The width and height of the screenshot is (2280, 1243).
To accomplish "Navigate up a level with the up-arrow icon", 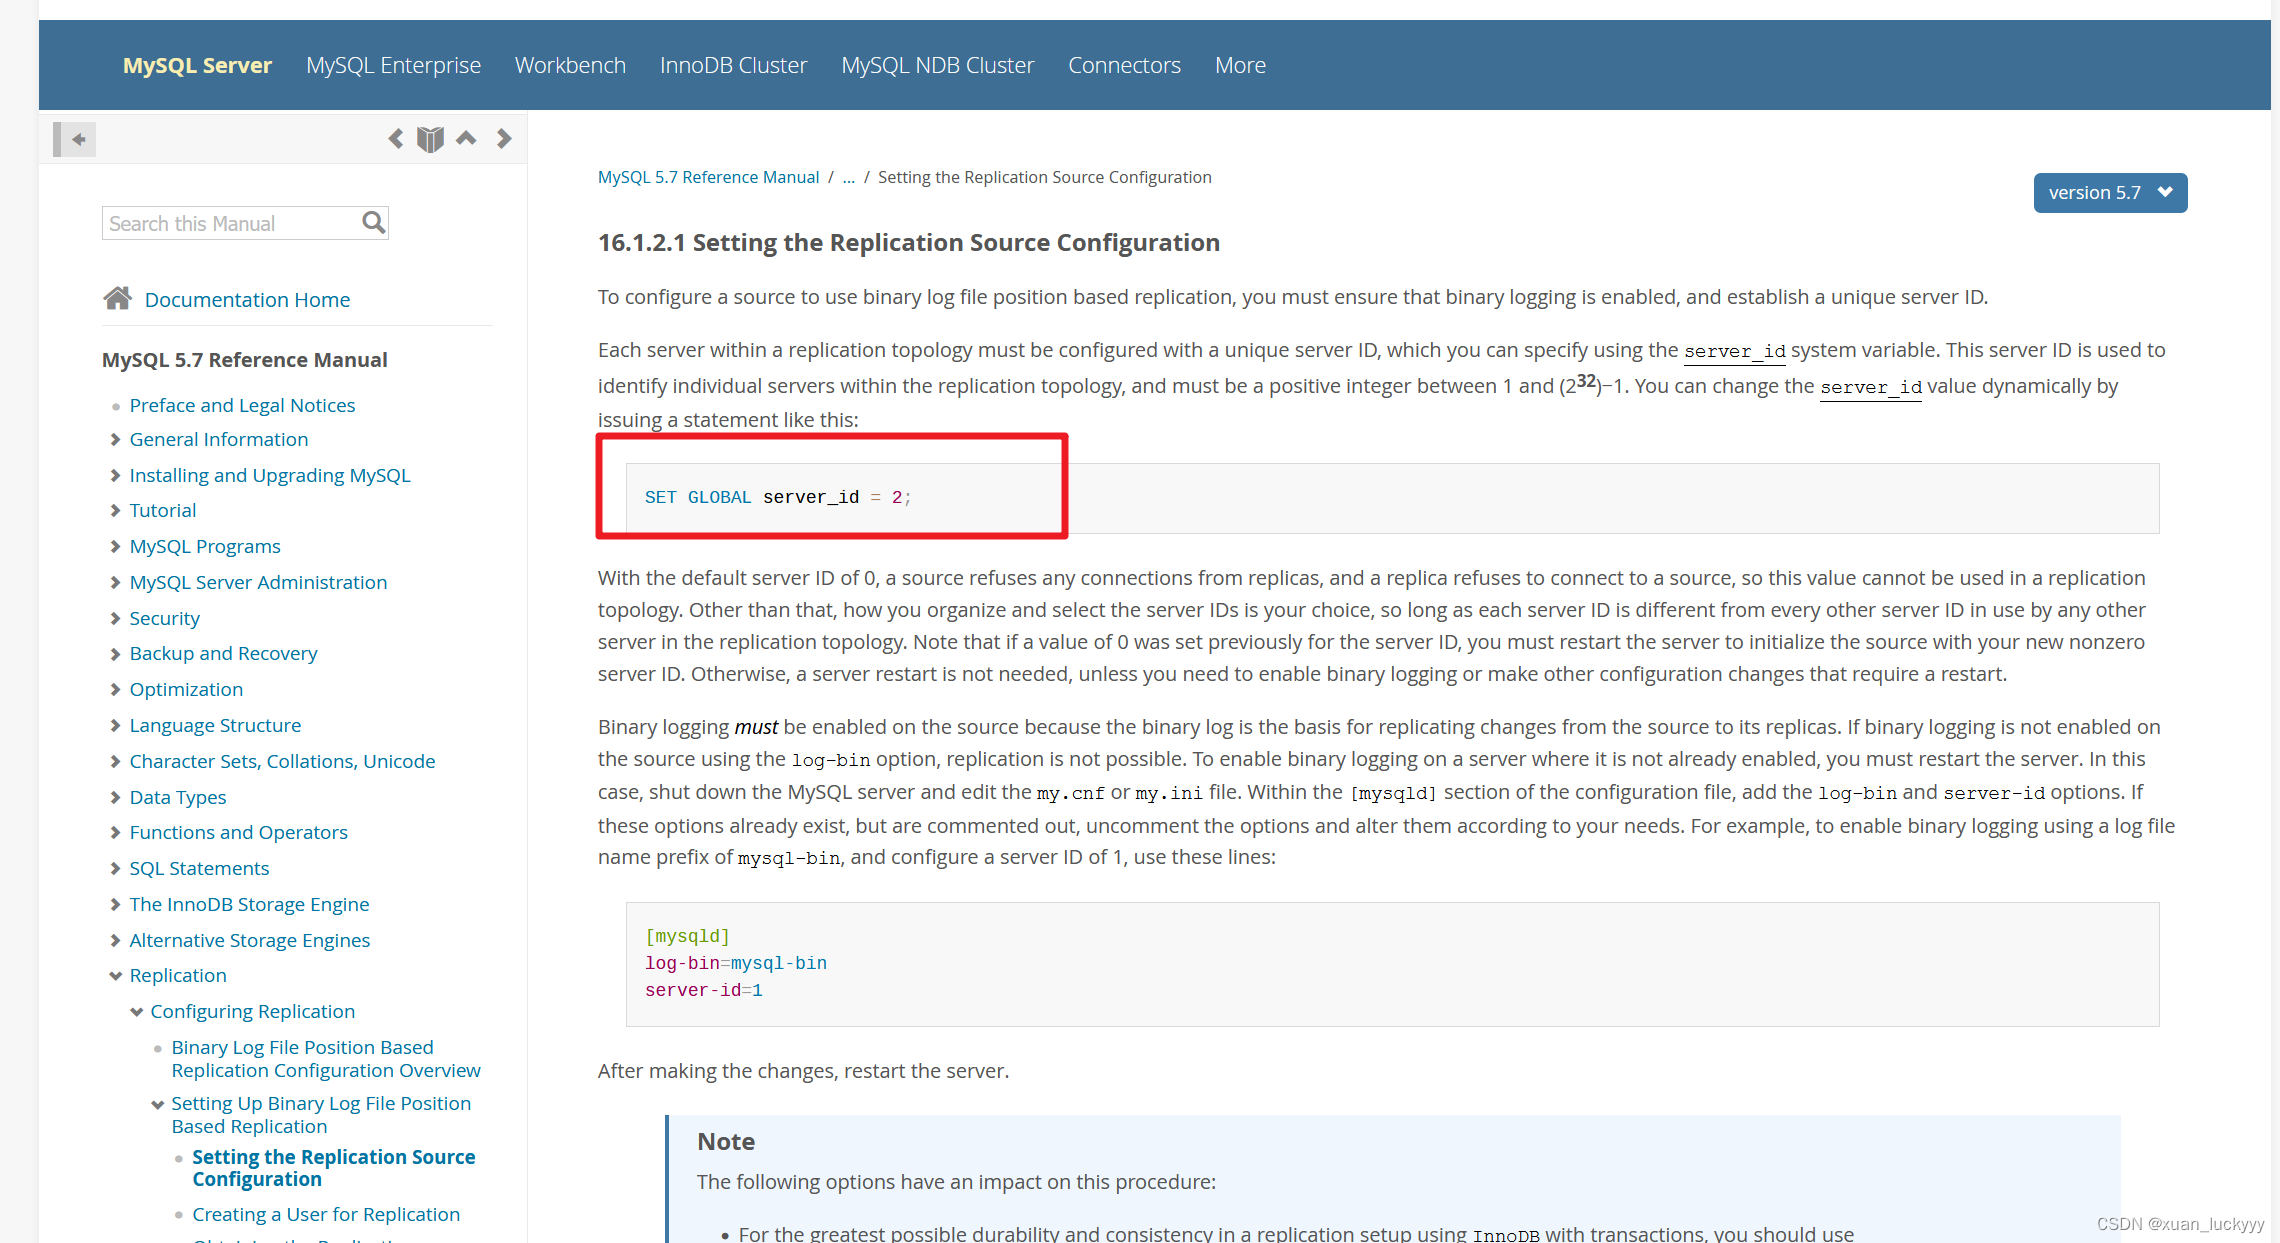I will point(466,139).
